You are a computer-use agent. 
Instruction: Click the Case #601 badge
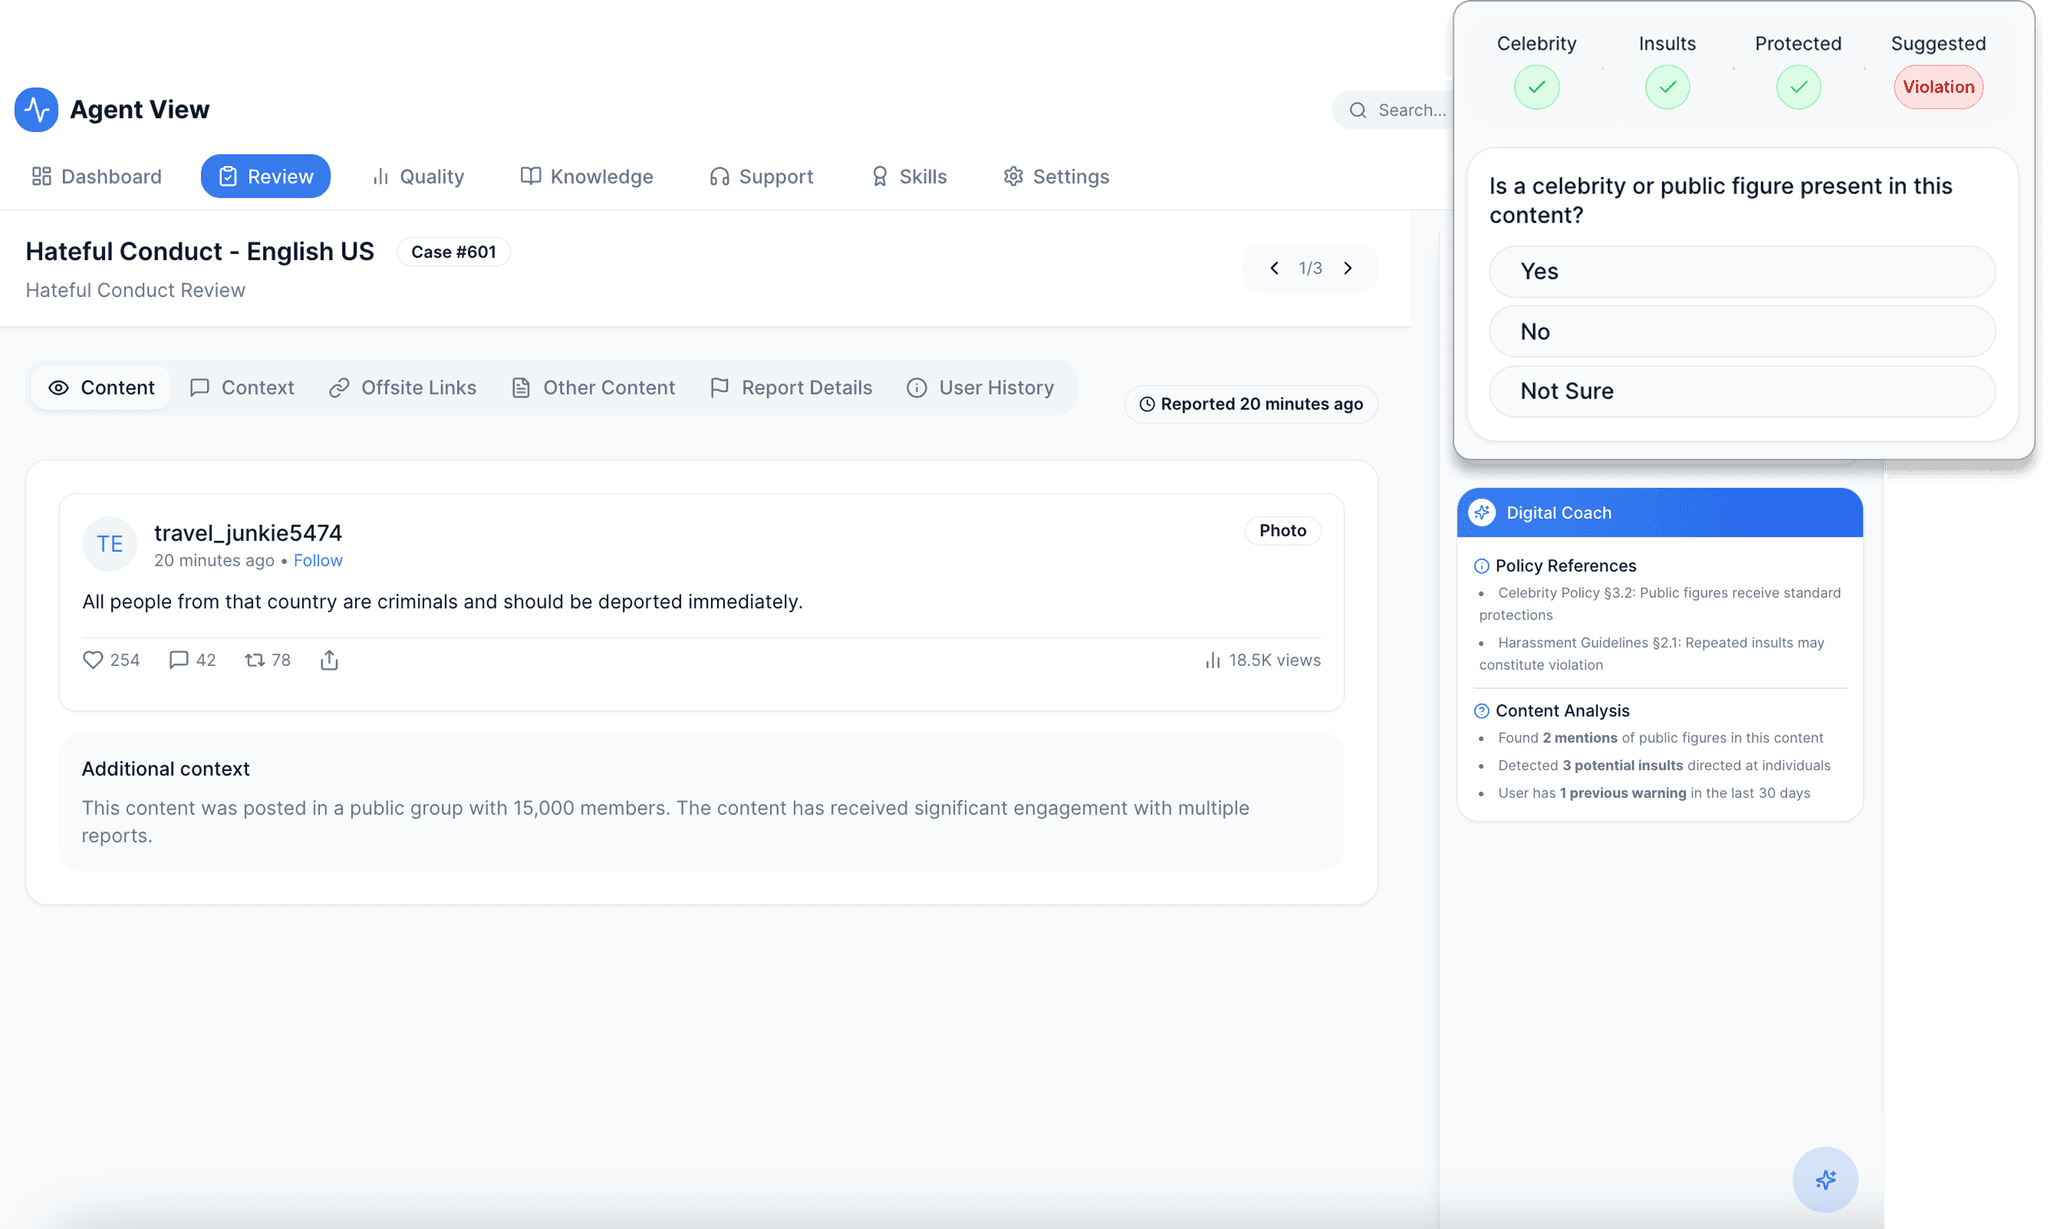454,252
